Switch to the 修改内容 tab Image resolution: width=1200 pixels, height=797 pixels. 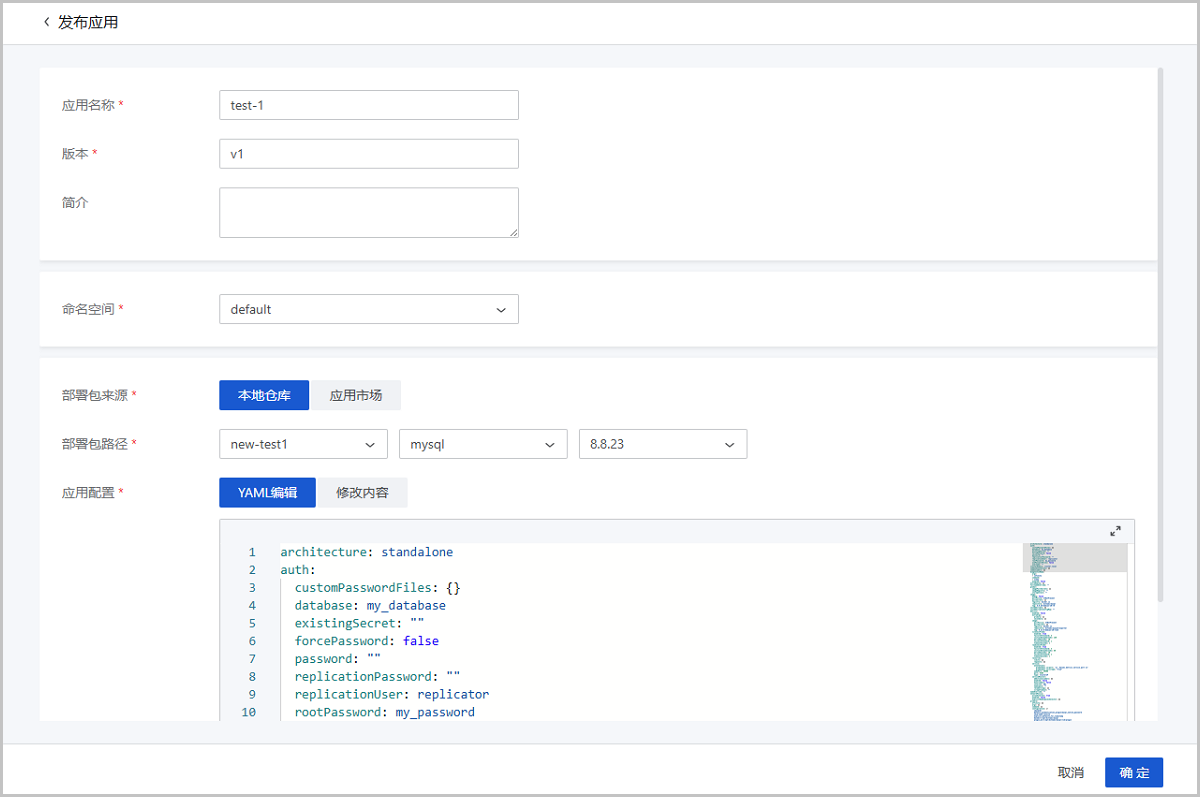[x=362, y=493]
